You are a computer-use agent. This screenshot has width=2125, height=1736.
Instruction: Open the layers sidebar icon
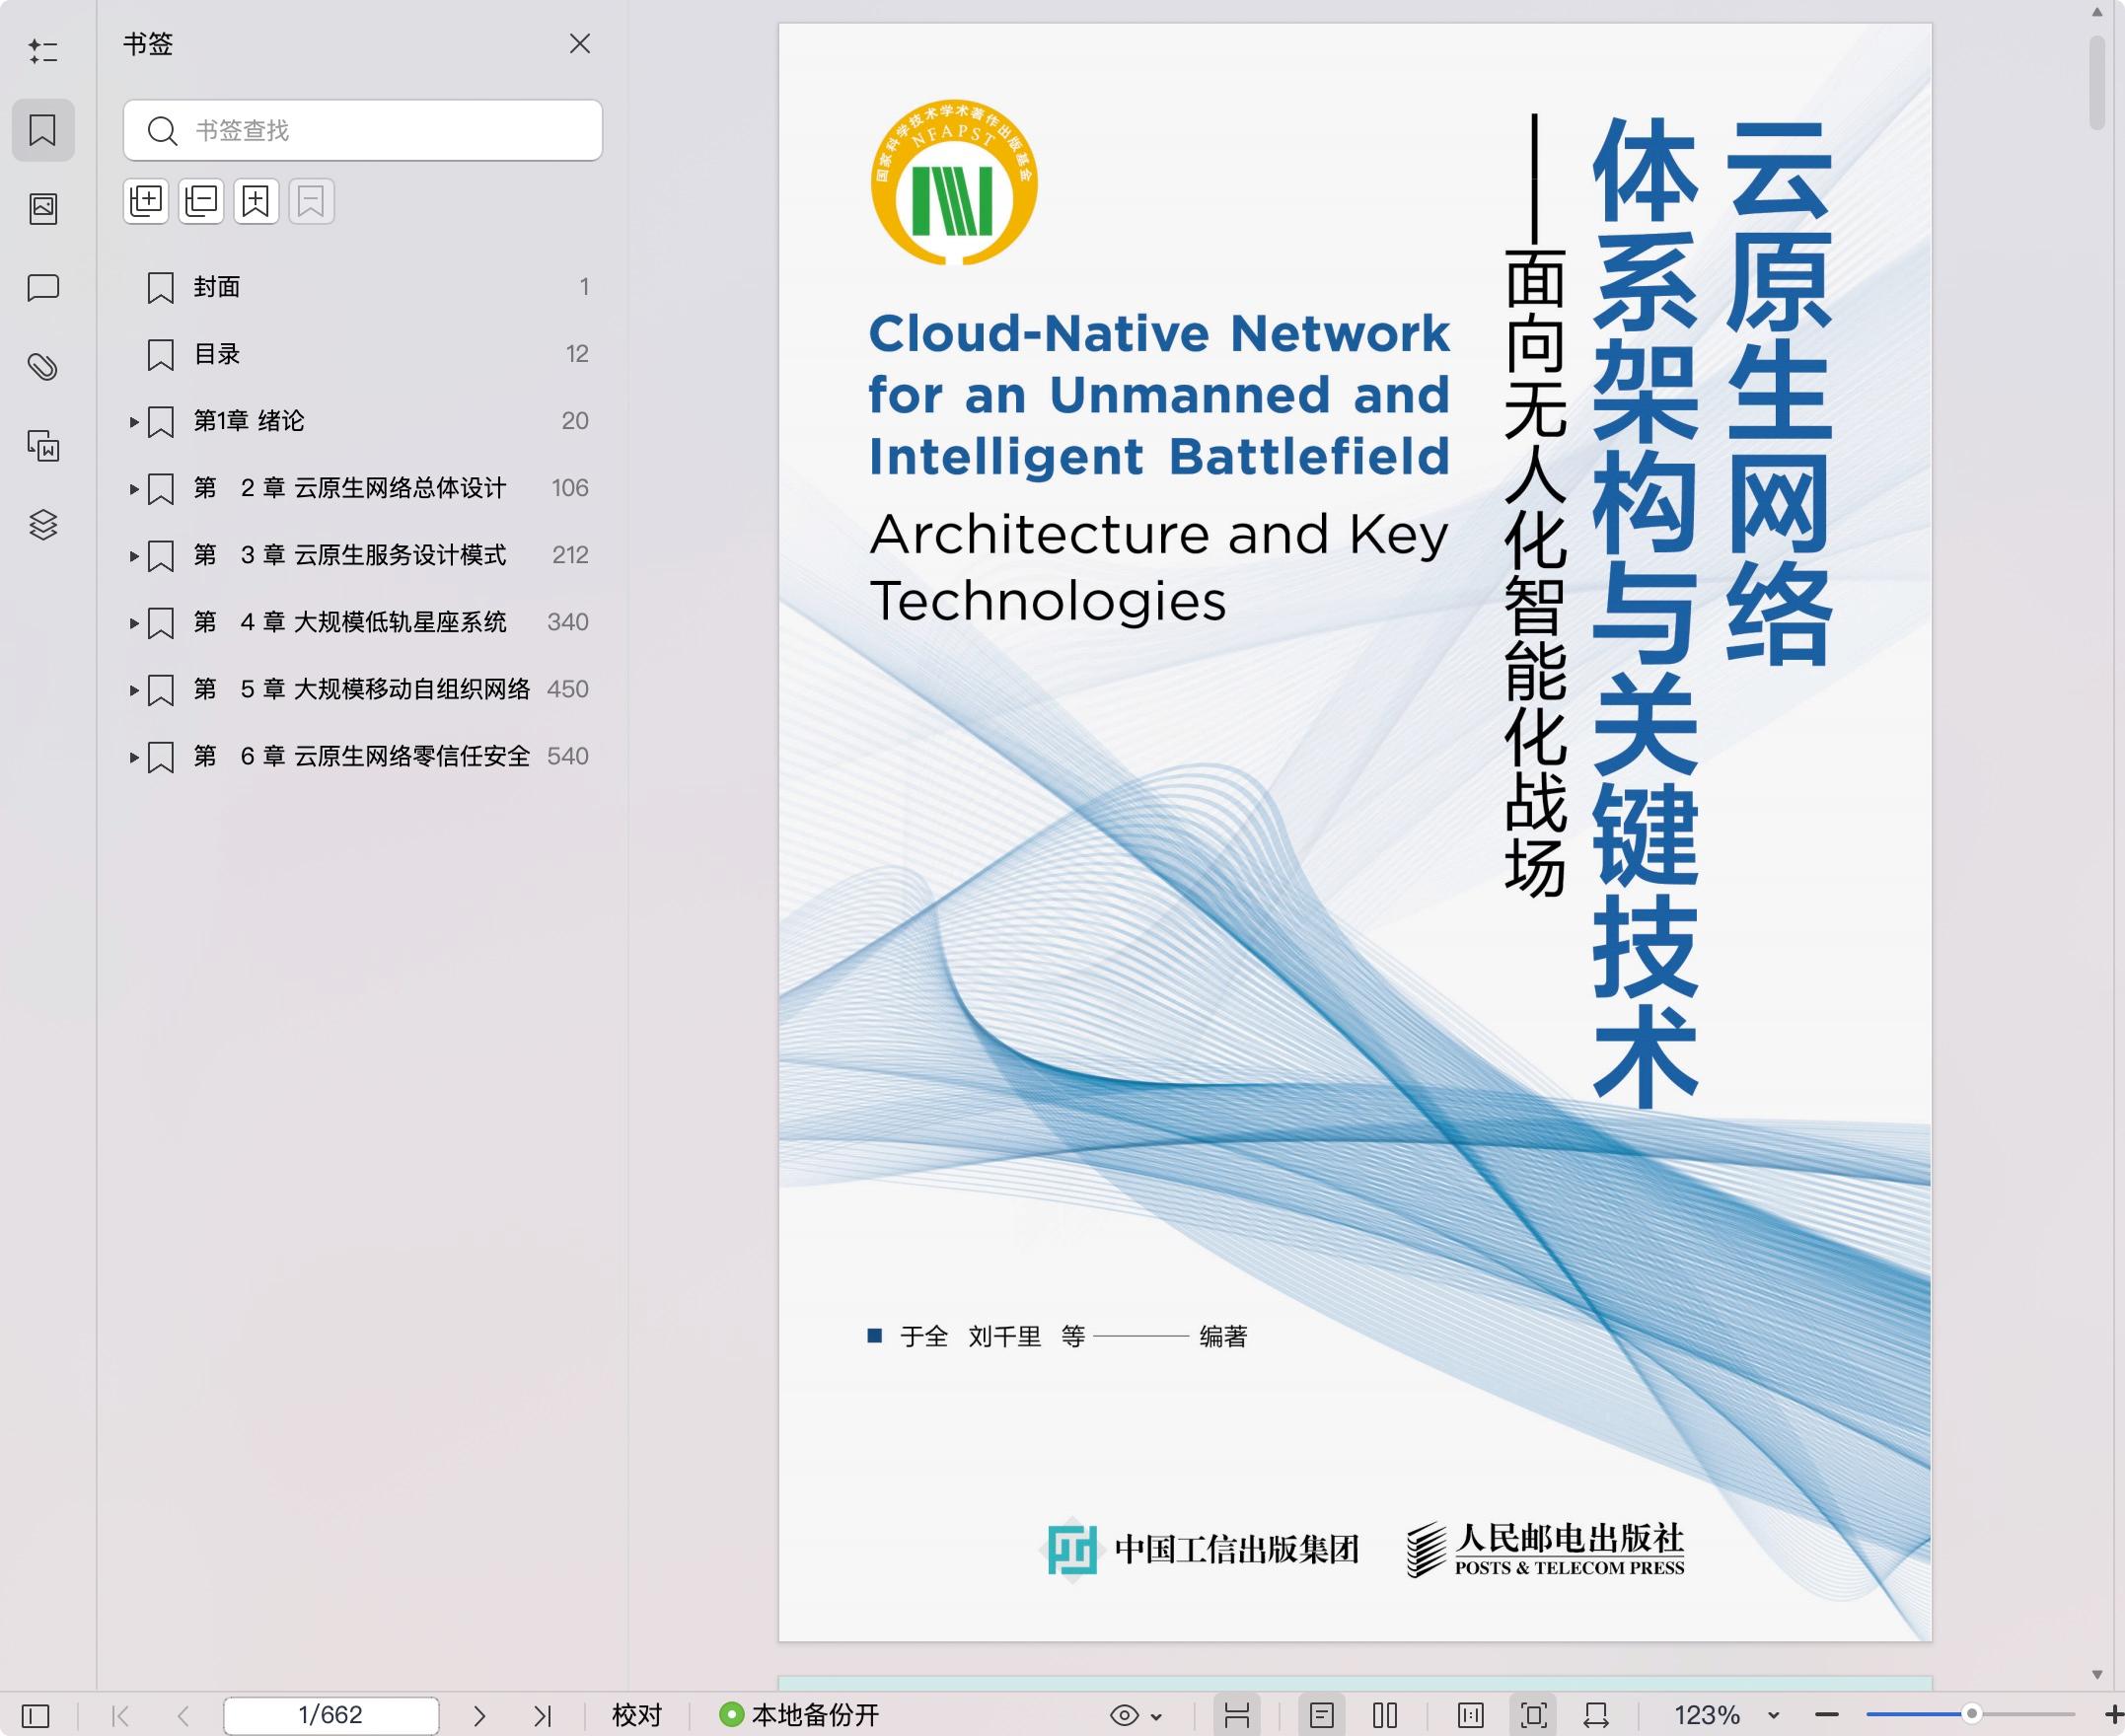point(43,525)
